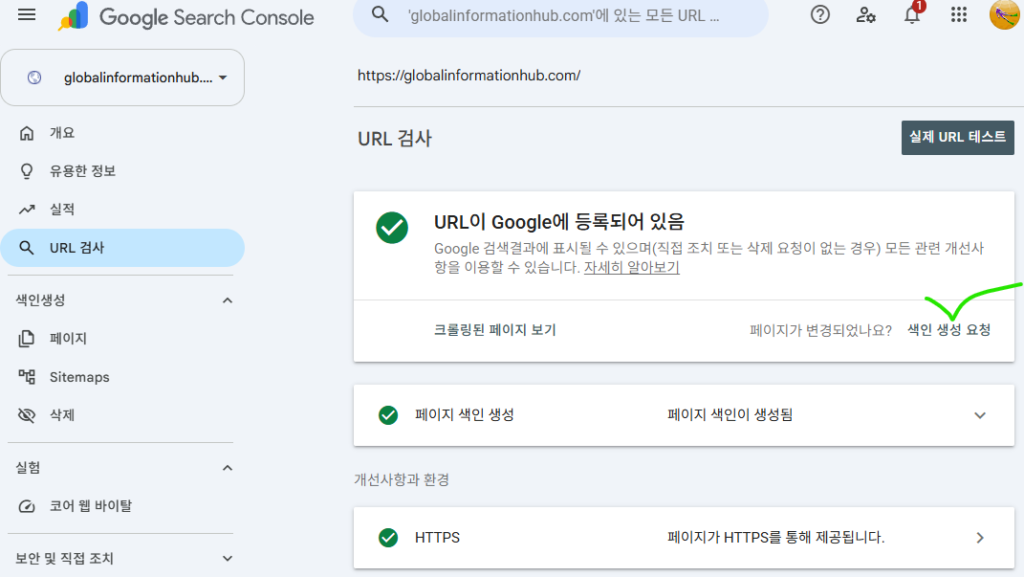Click the lightbulb icon beside 유용한 정보
This screenshot has height=577, width=1024.
(x=26, y=171)
